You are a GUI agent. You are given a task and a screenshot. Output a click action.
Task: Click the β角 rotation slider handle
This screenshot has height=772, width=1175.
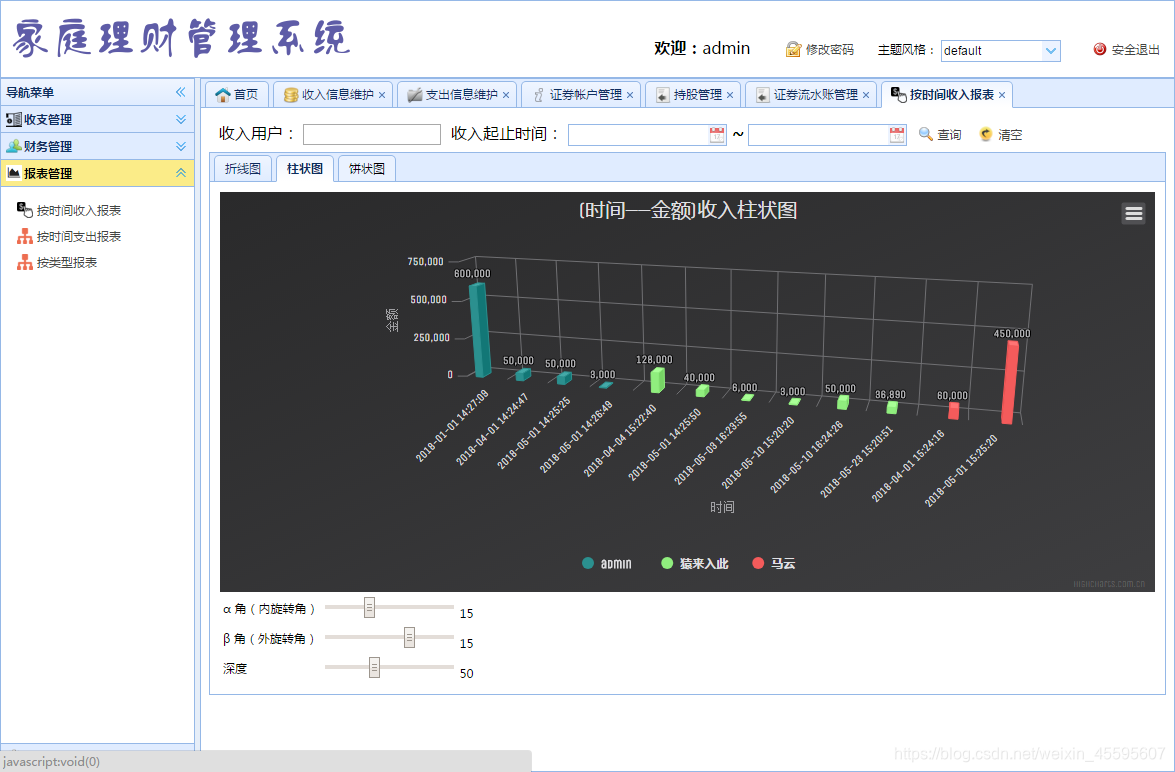click(409, 637)
